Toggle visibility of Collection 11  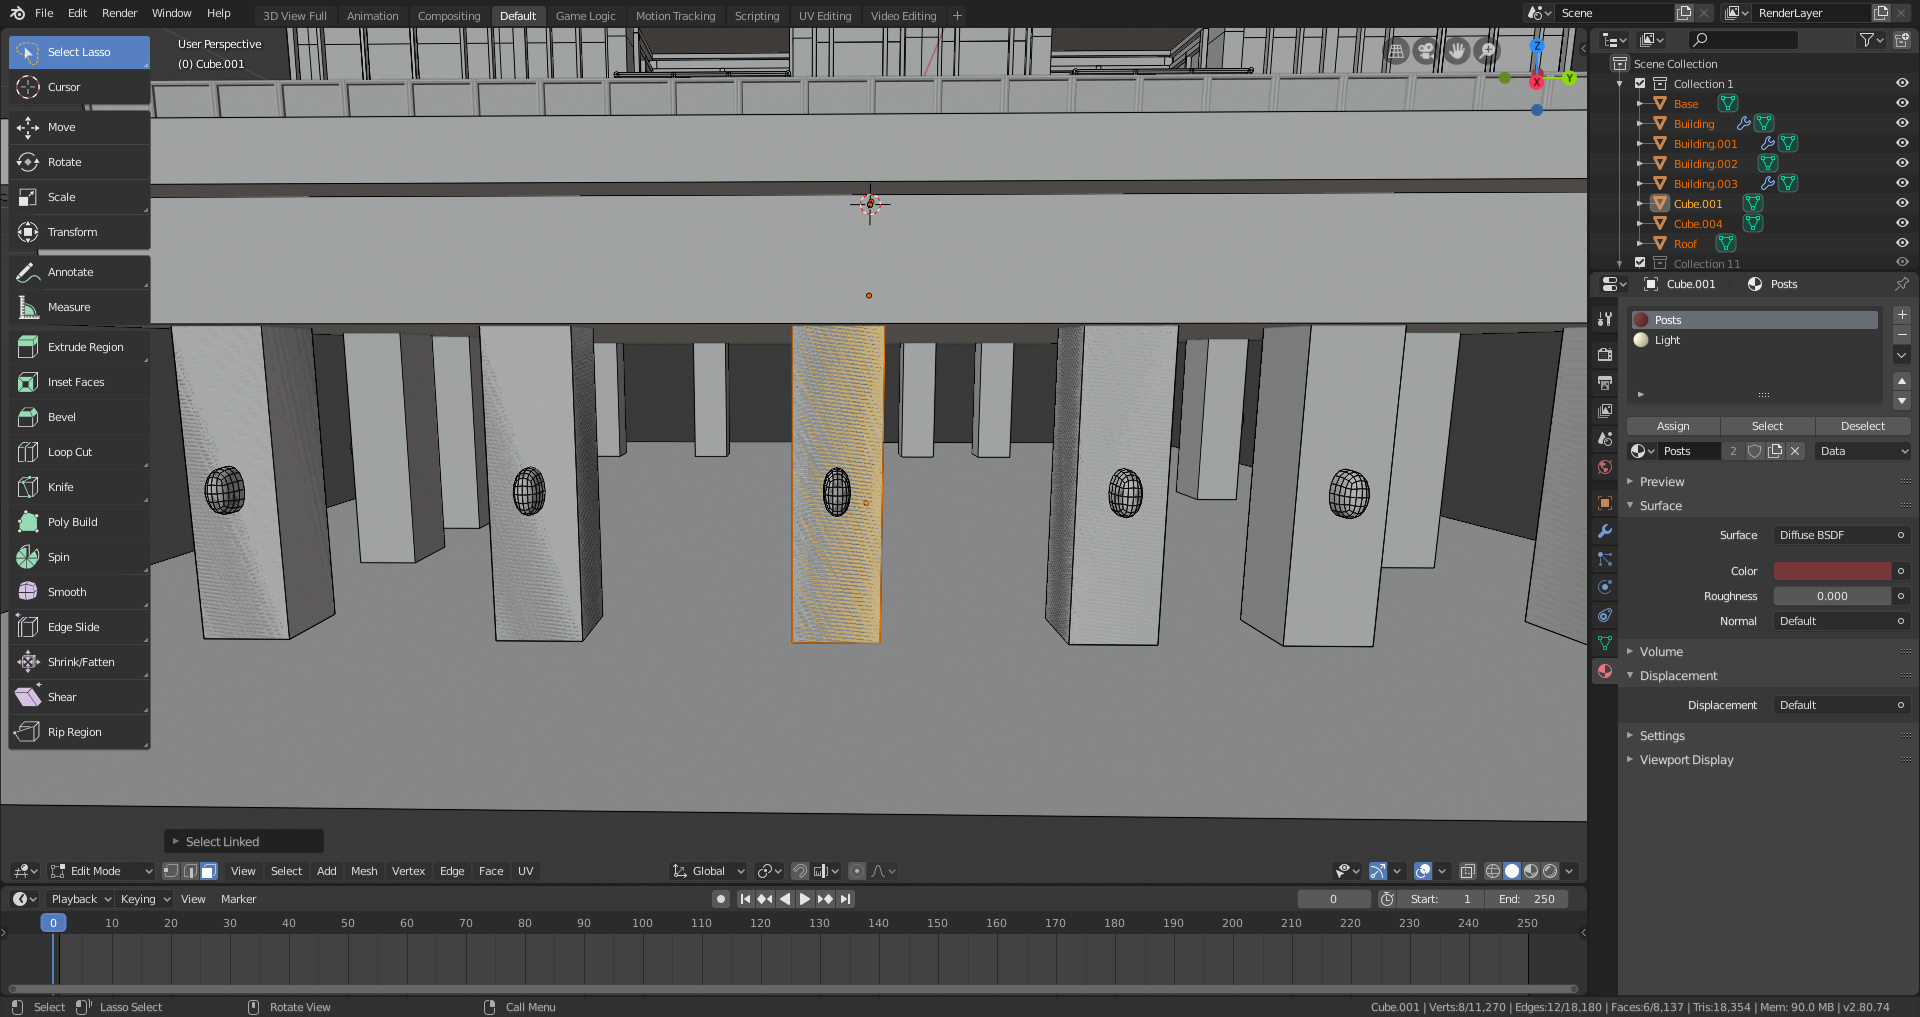click(x=1902, y=262)
